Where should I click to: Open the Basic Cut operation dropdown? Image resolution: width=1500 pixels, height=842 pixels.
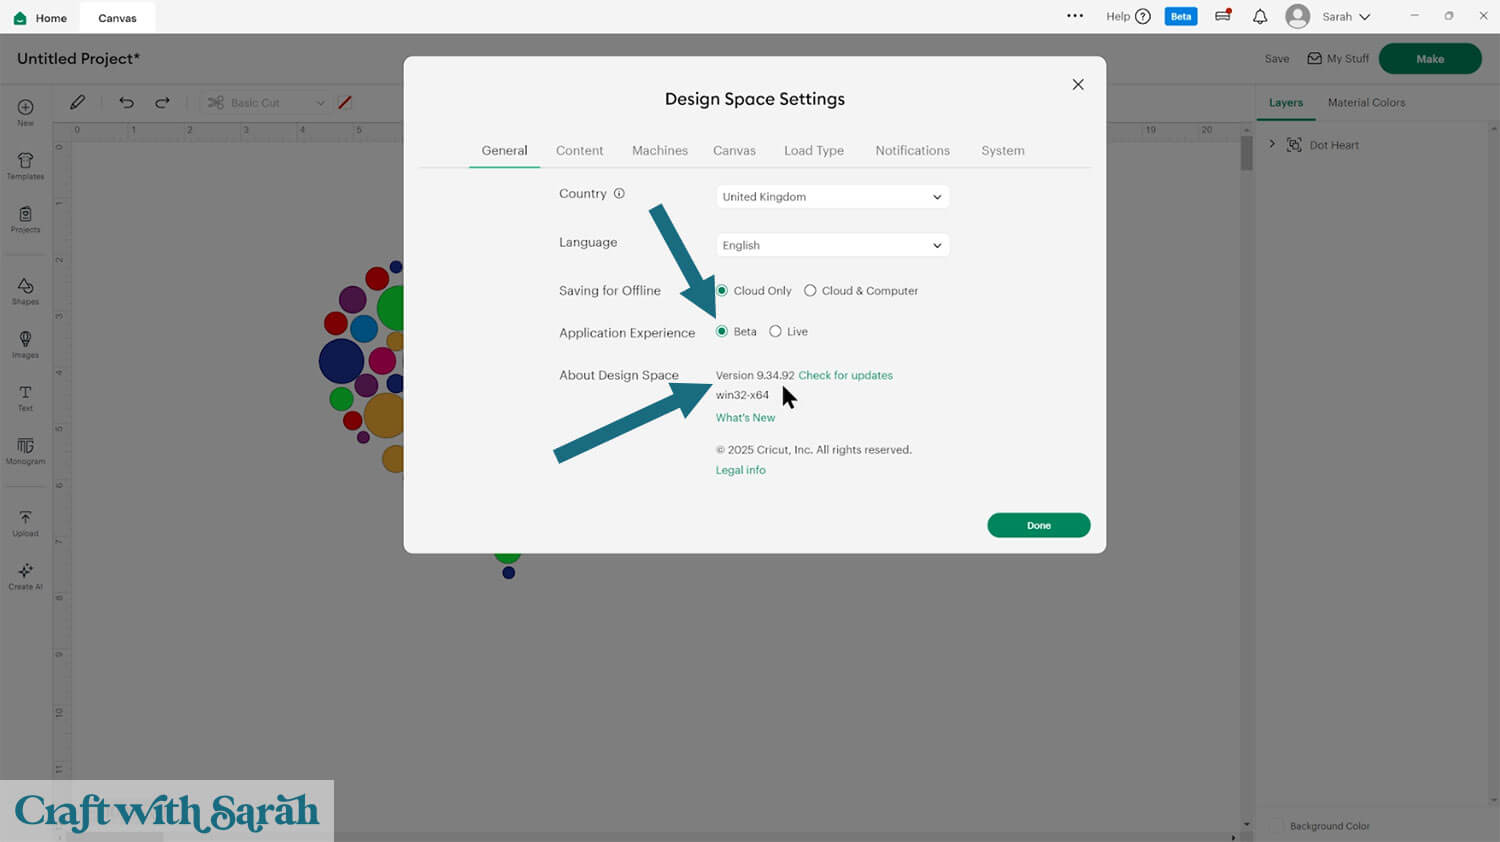point(266,103)
